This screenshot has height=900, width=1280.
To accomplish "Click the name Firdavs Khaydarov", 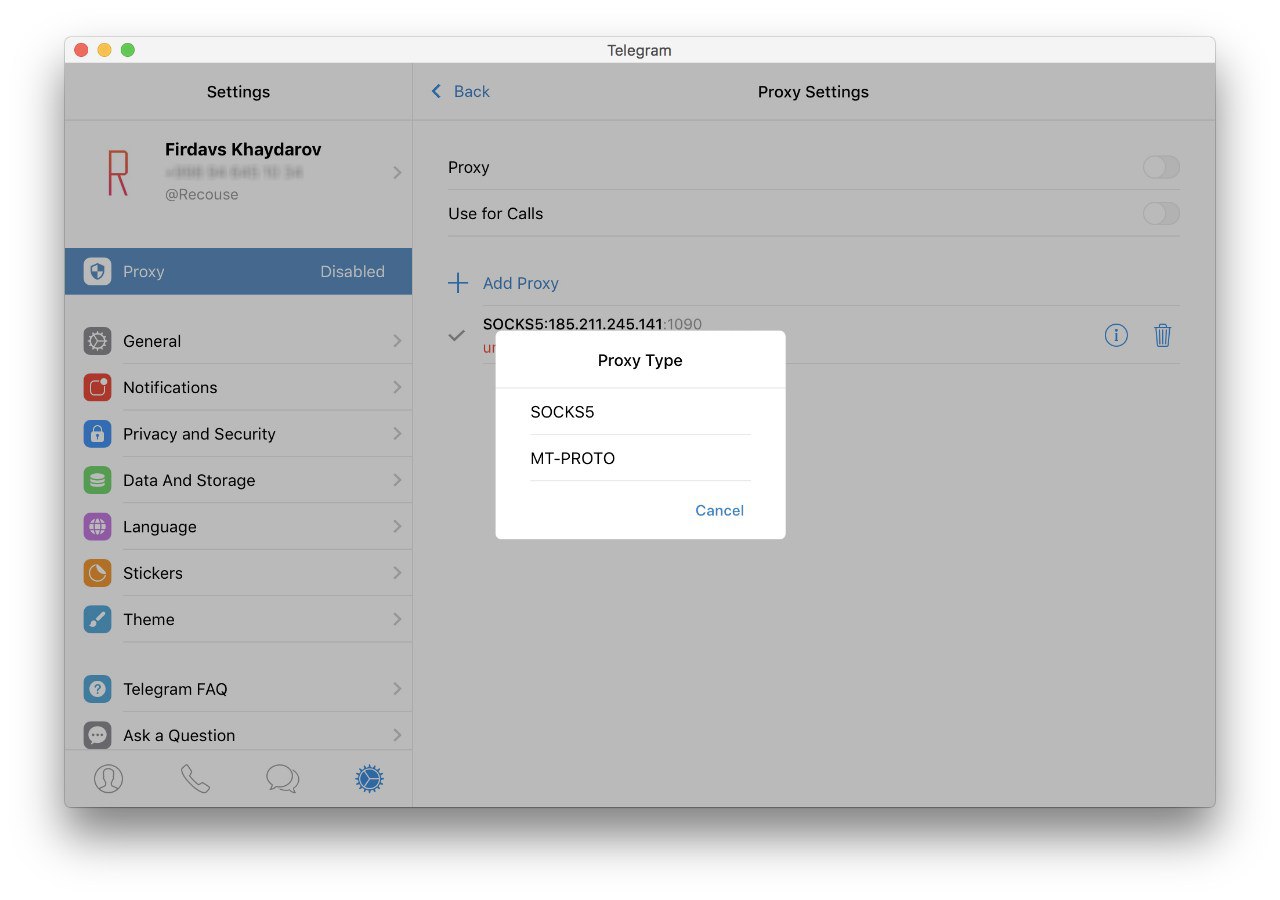I will (x=243, y=149).
